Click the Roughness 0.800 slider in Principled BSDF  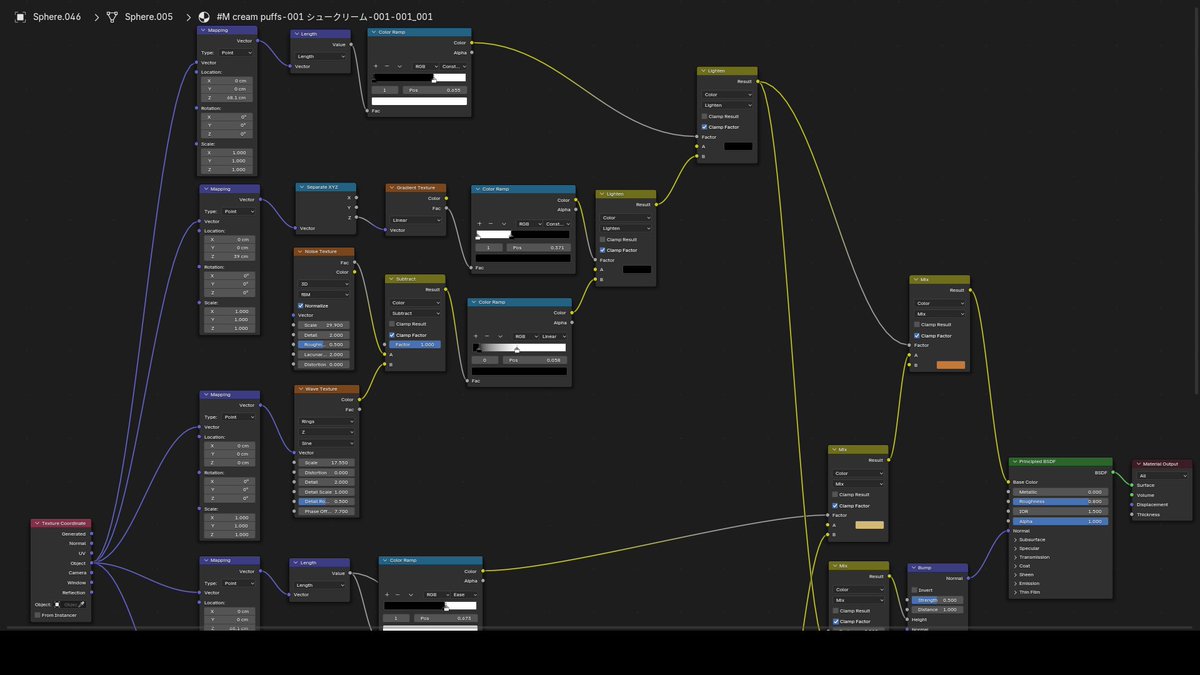1061,502
